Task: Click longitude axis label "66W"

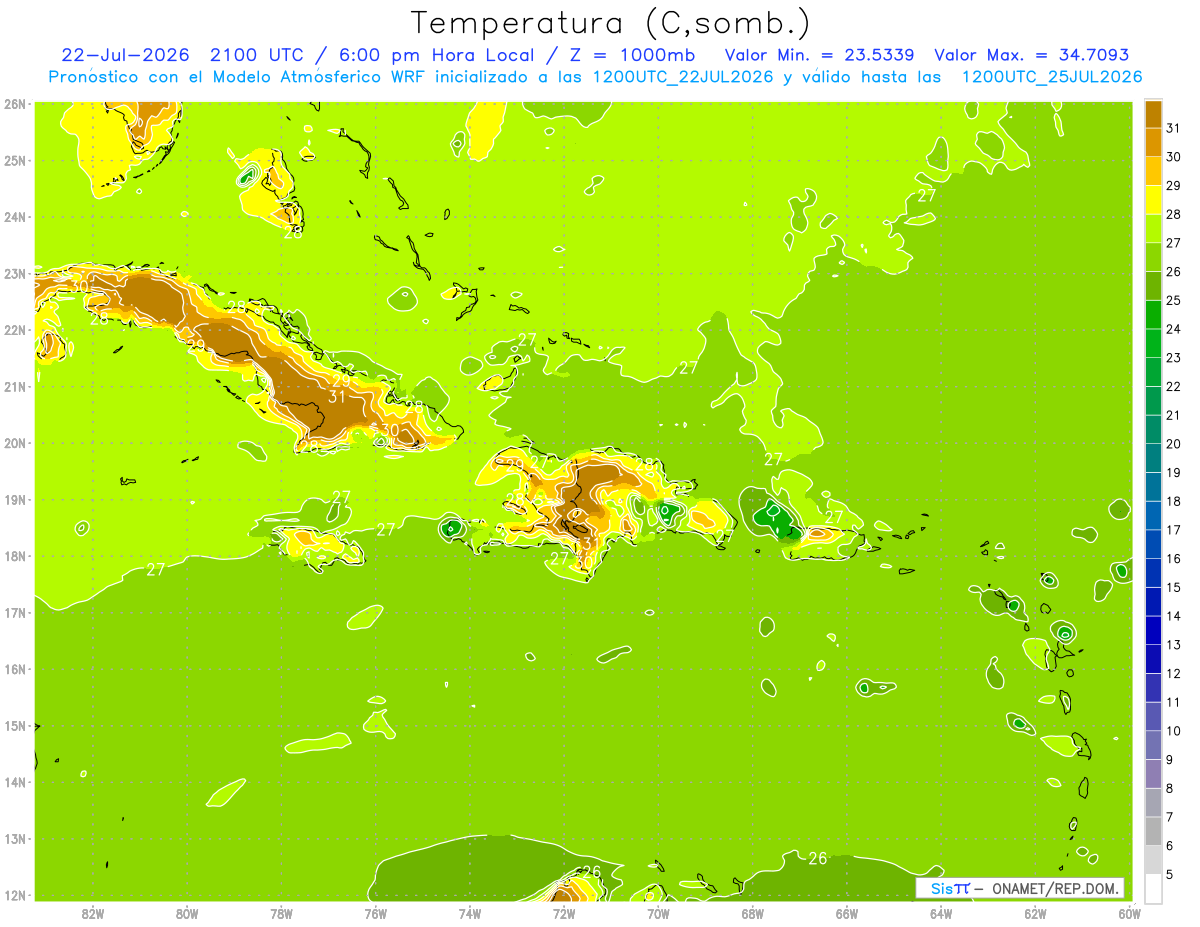Action: coord(846,913)
